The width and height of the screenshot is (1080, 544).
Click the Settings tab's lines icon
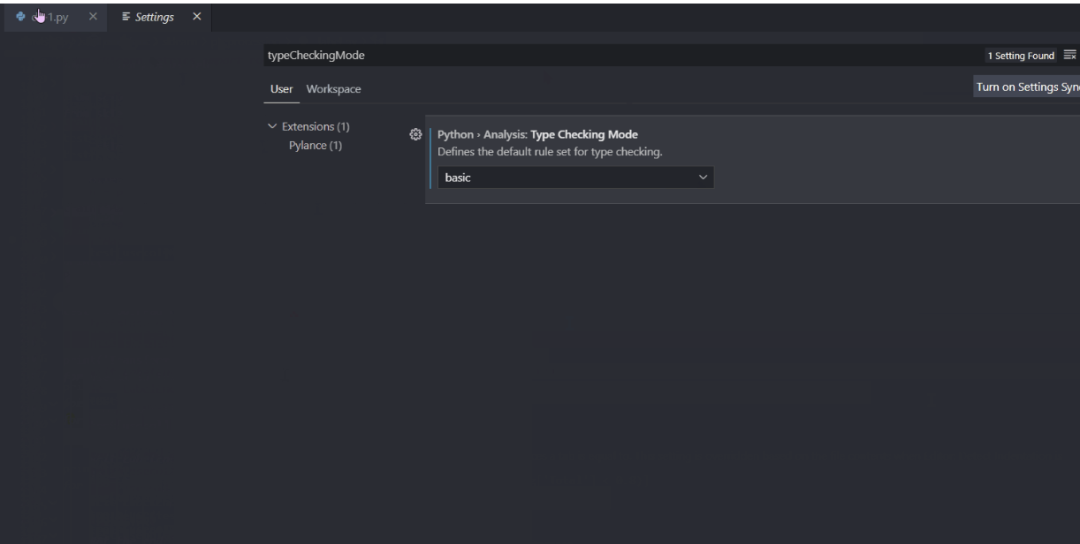[126, 17]
